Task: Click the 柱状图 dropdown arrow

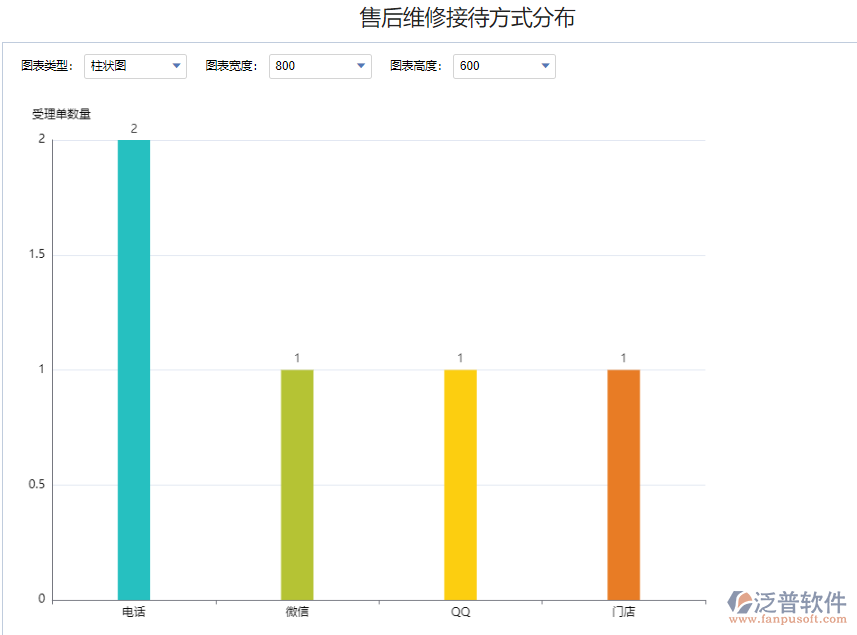Action: (178, 66)
